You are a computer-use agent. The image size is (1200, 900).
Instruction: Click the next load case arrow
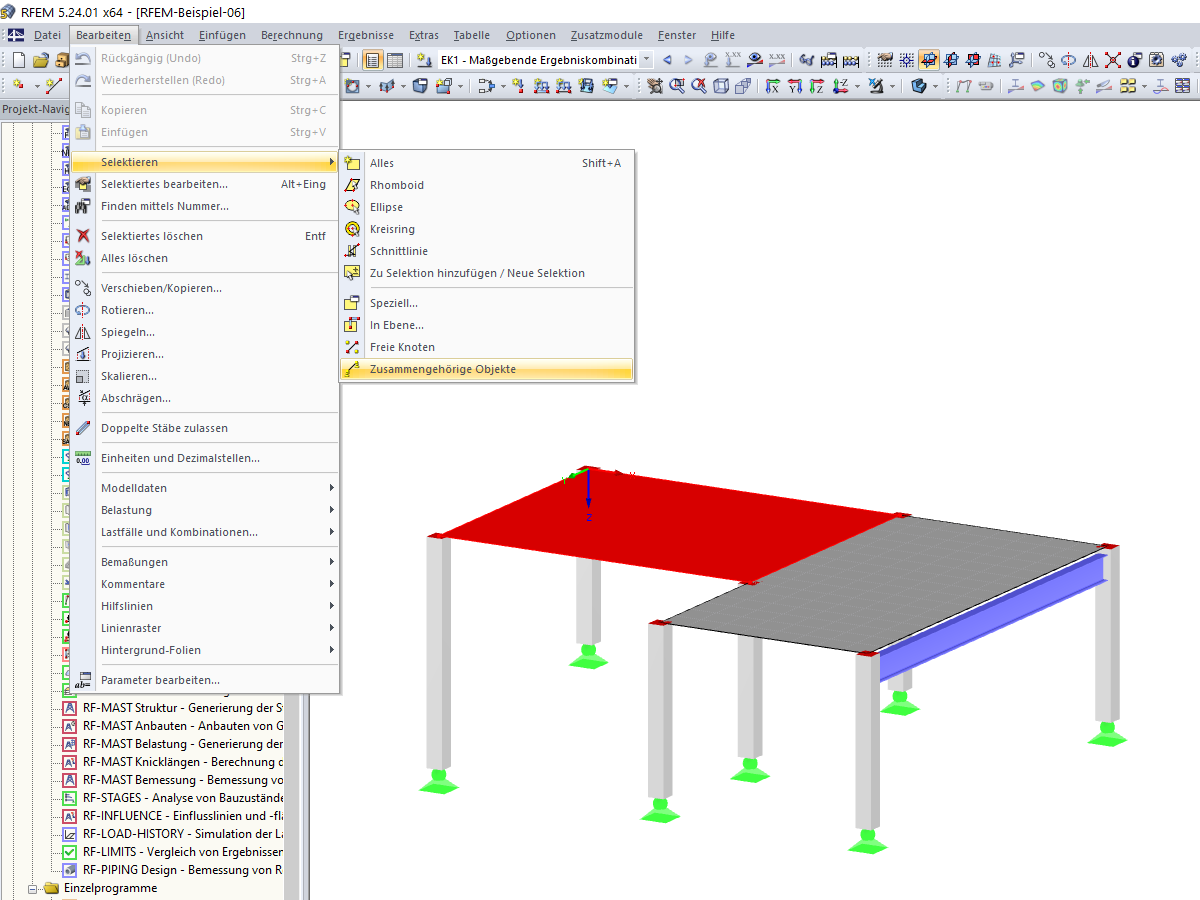[688, 60]
